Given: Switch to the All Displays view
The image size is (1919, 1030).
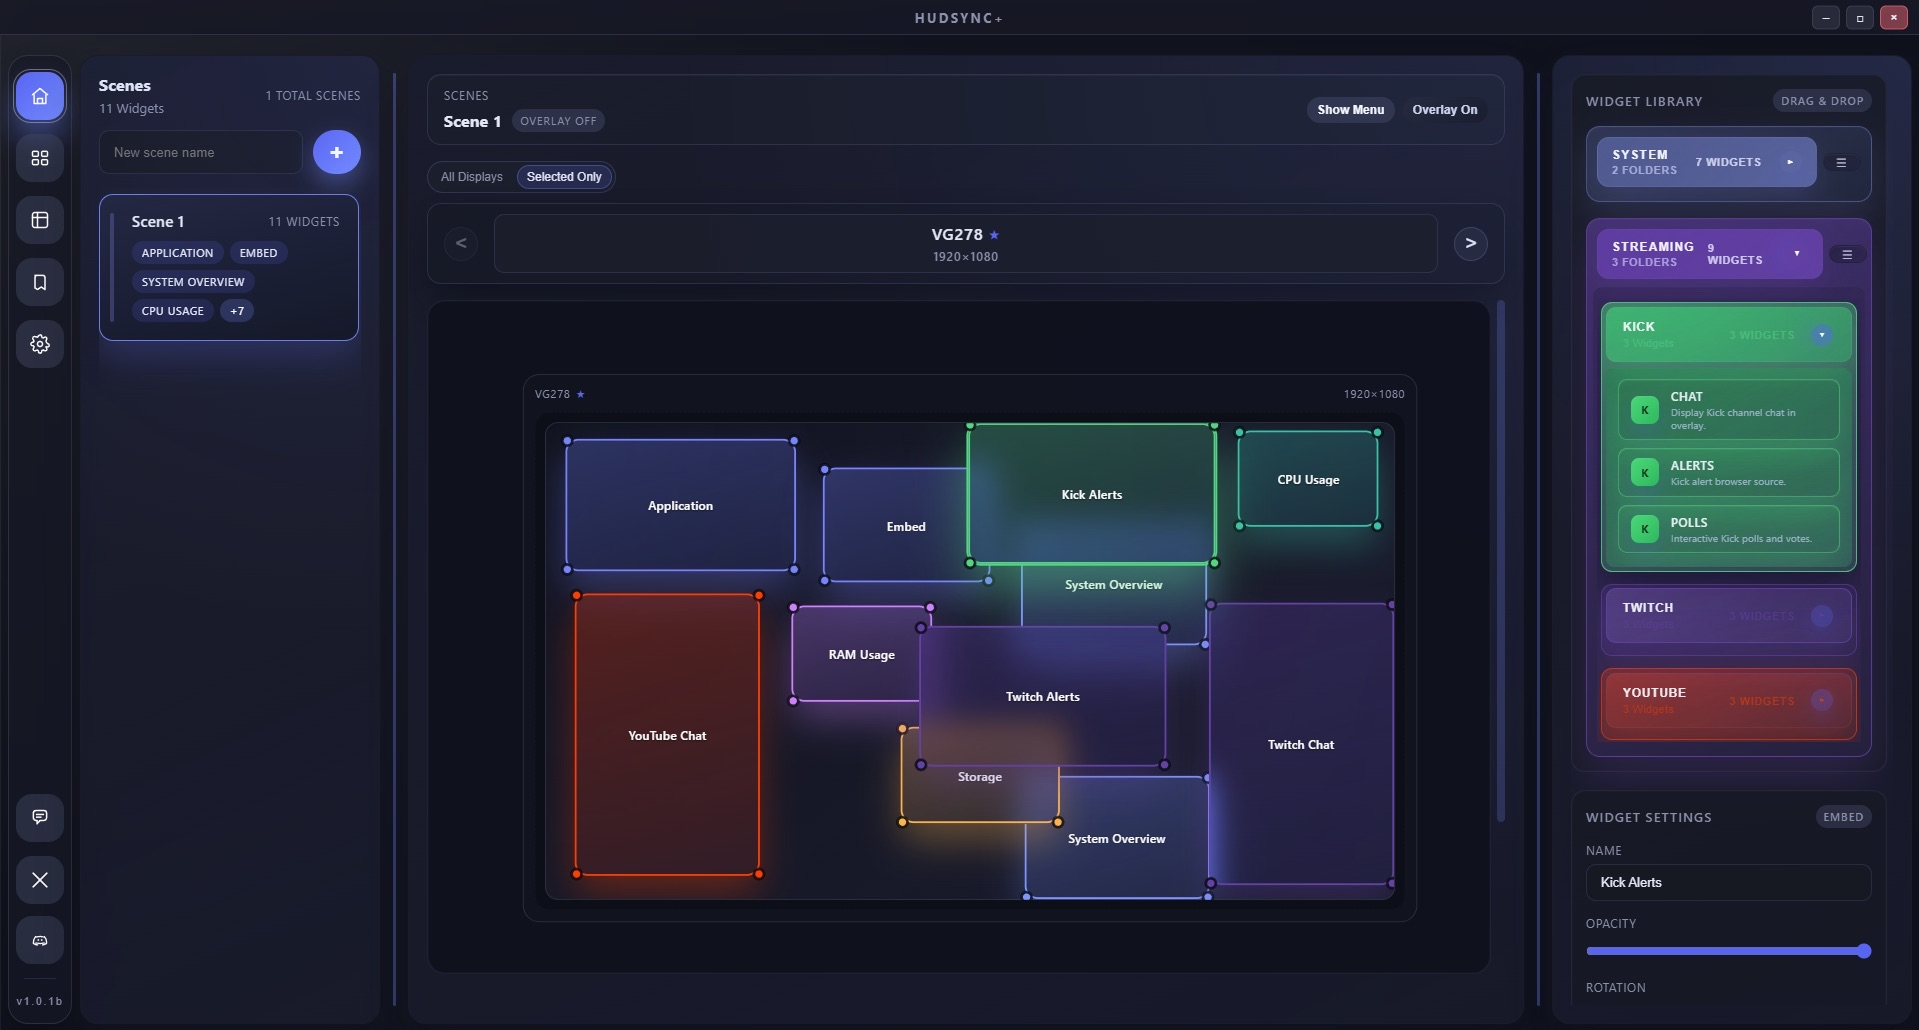Looking at the screenshot, I should 471,177.
